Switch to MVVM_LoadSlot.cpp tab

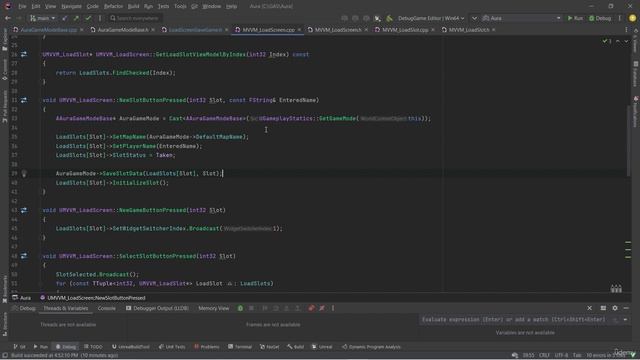click(405, 30)
